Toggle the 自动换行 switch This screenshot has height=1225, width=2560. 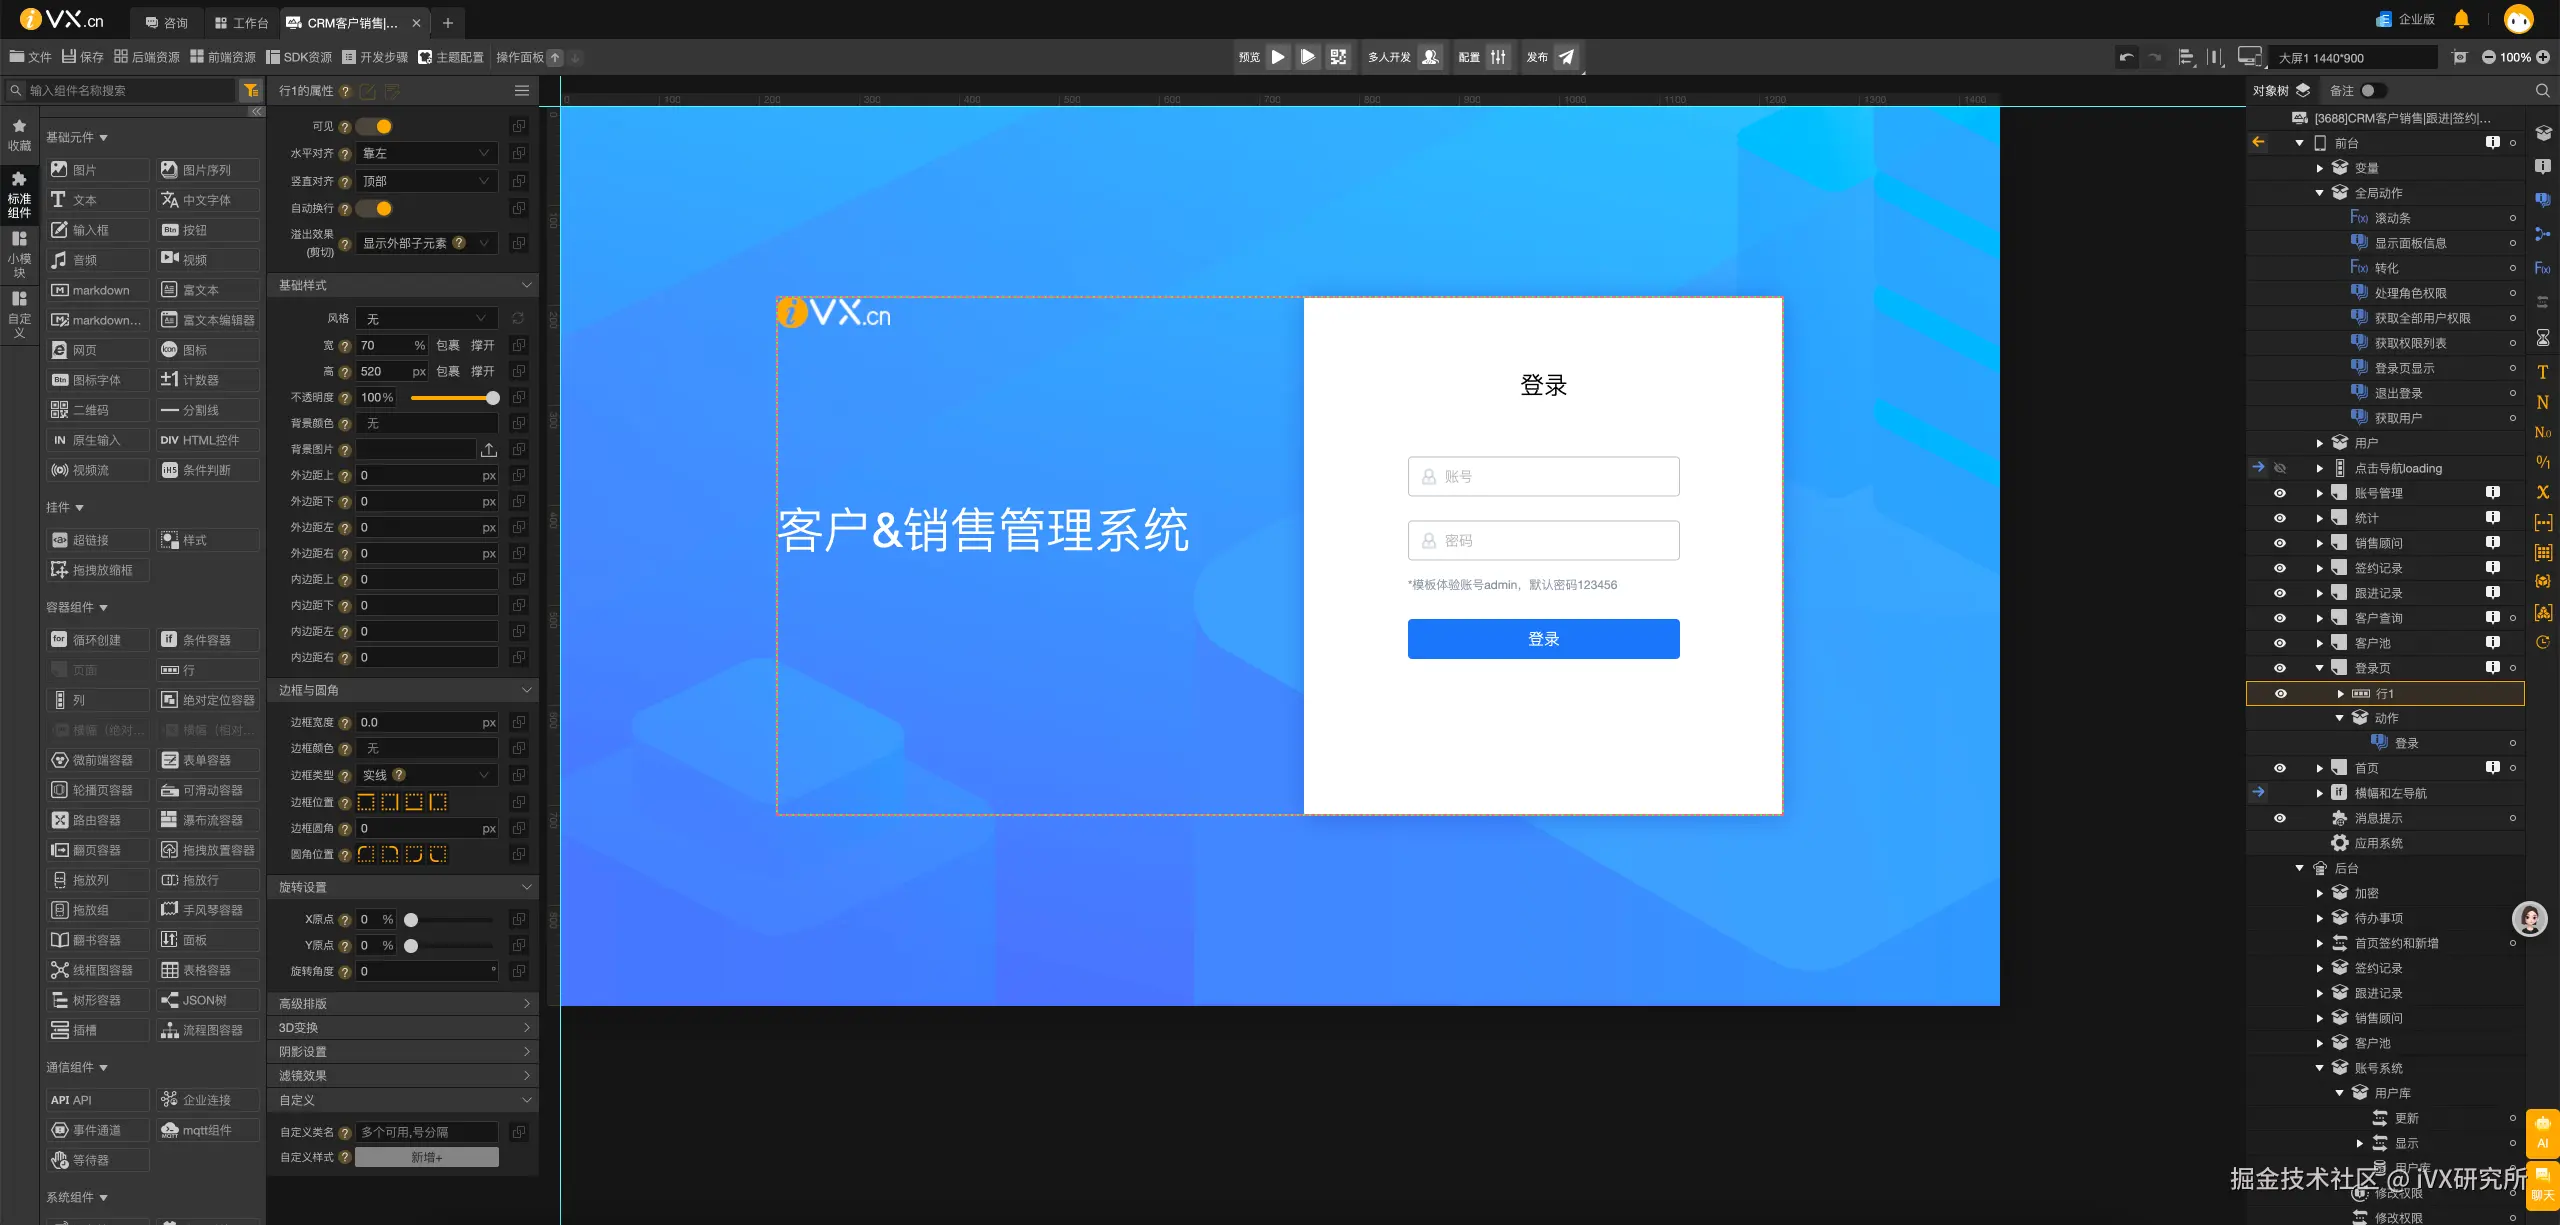376,208
